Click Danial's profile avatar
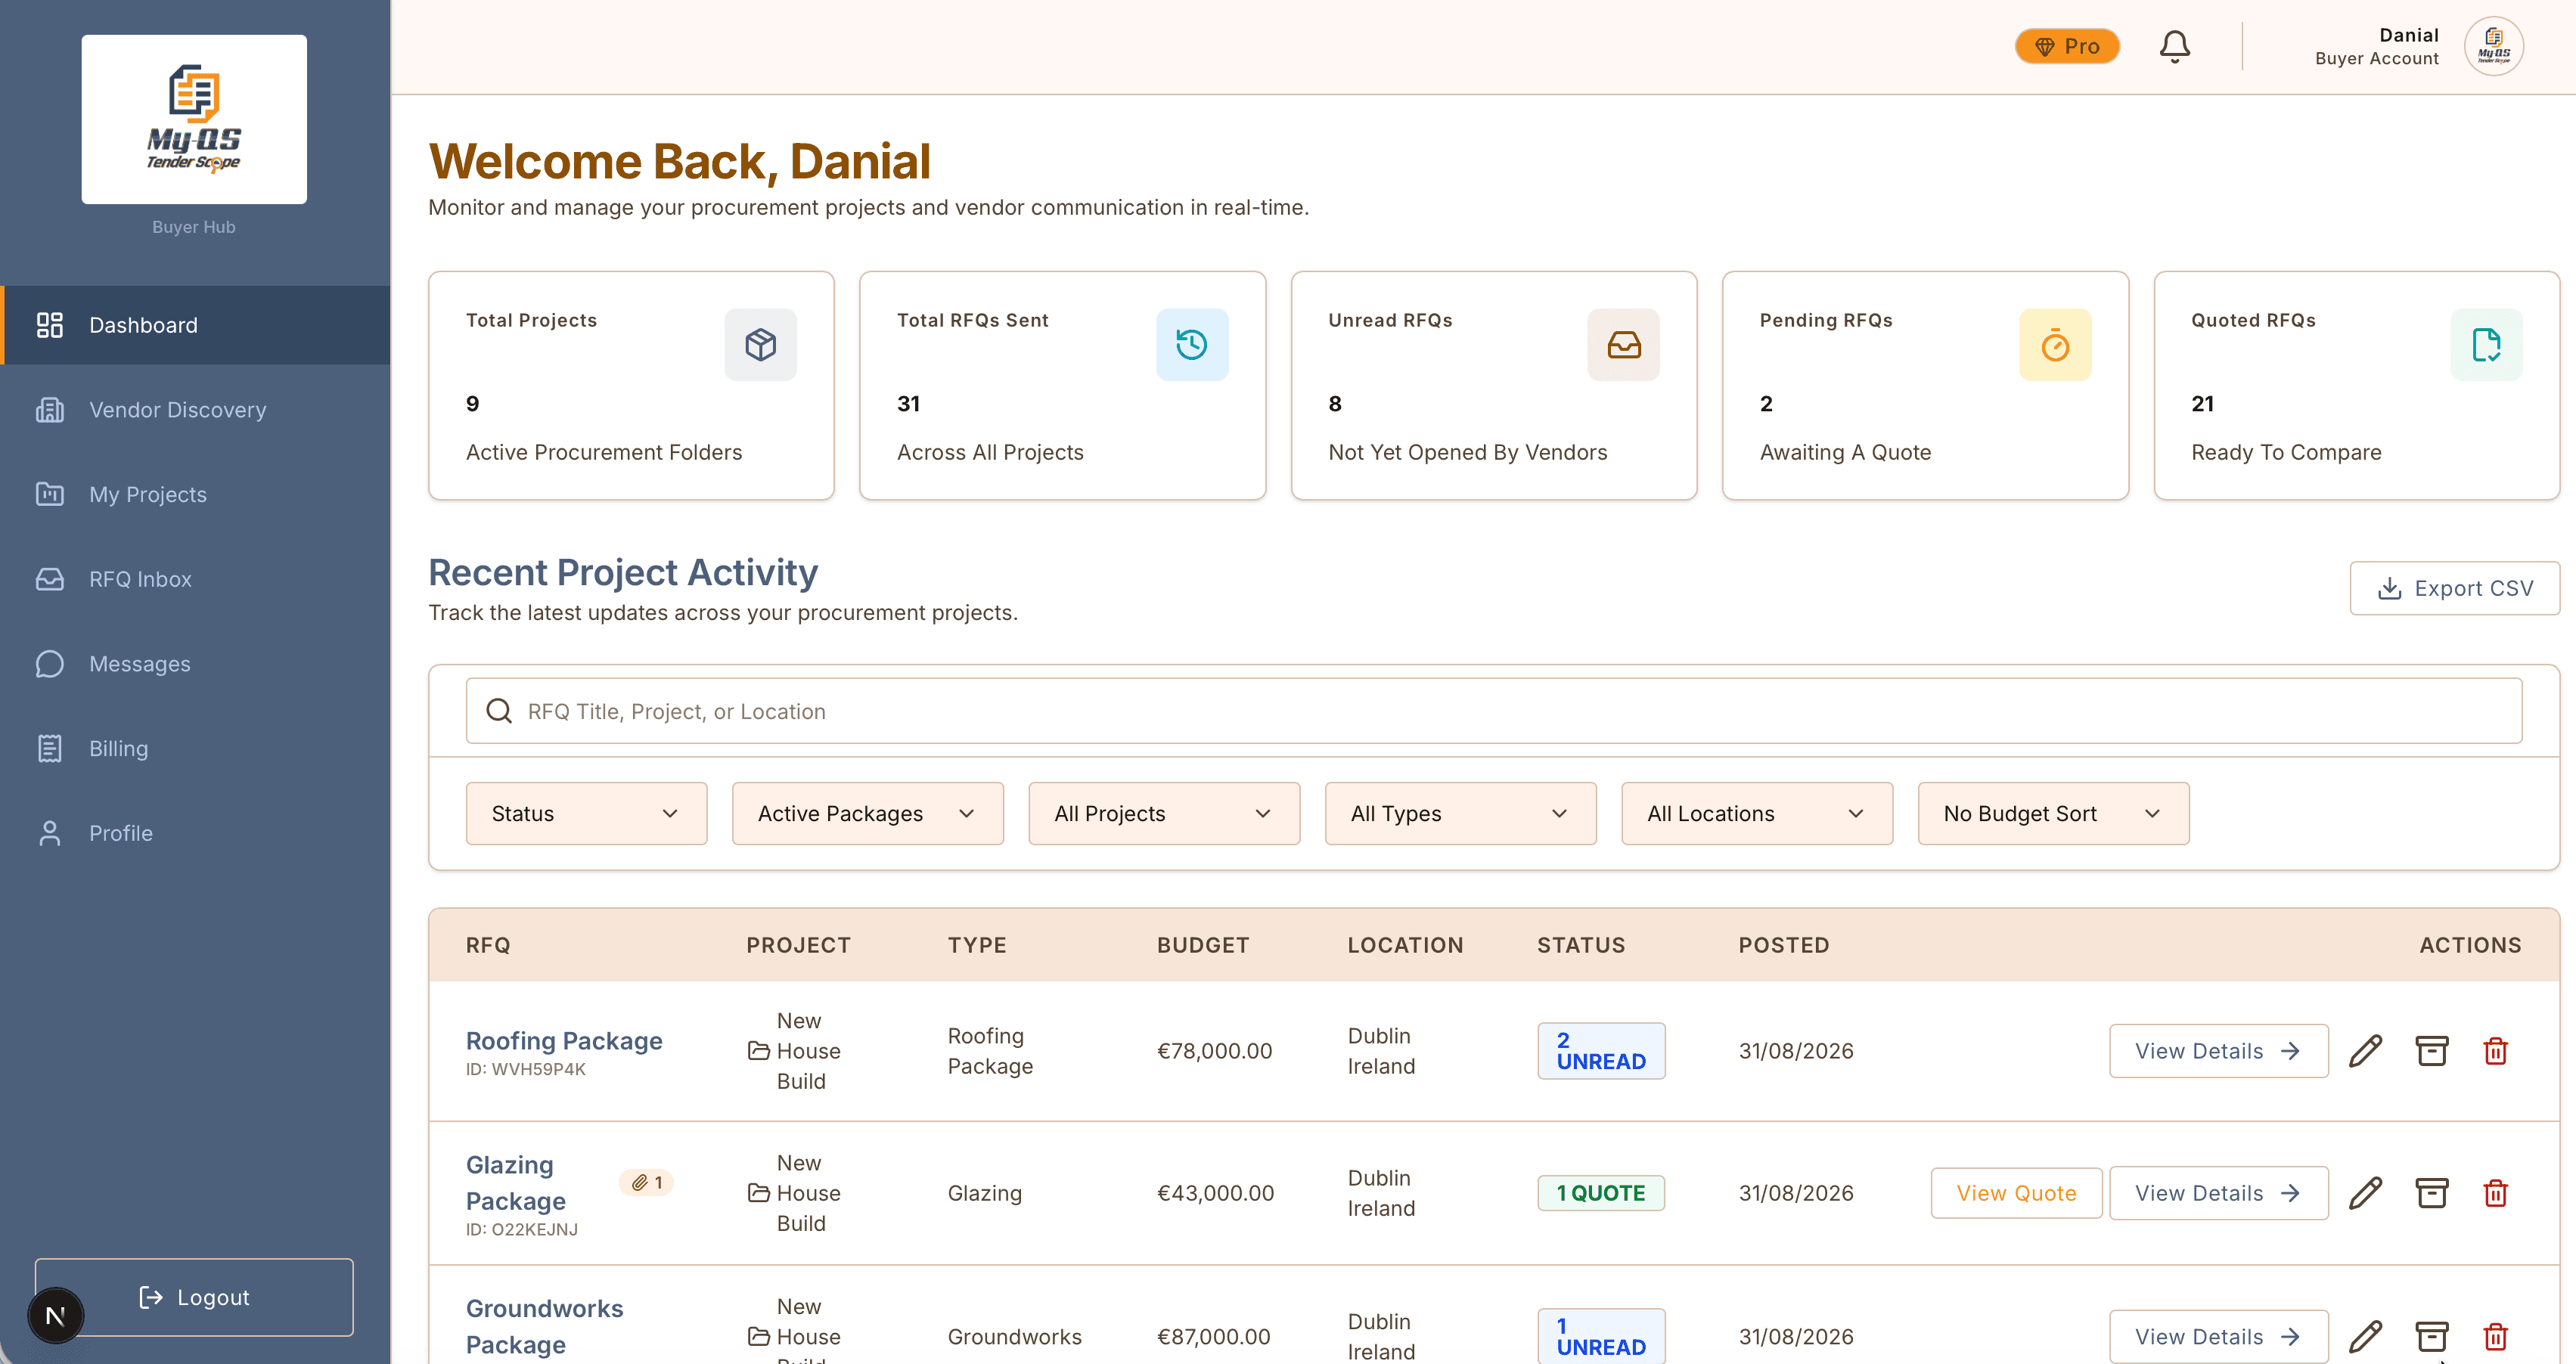This screenshot has width=2576, height=1364. 2493,46
